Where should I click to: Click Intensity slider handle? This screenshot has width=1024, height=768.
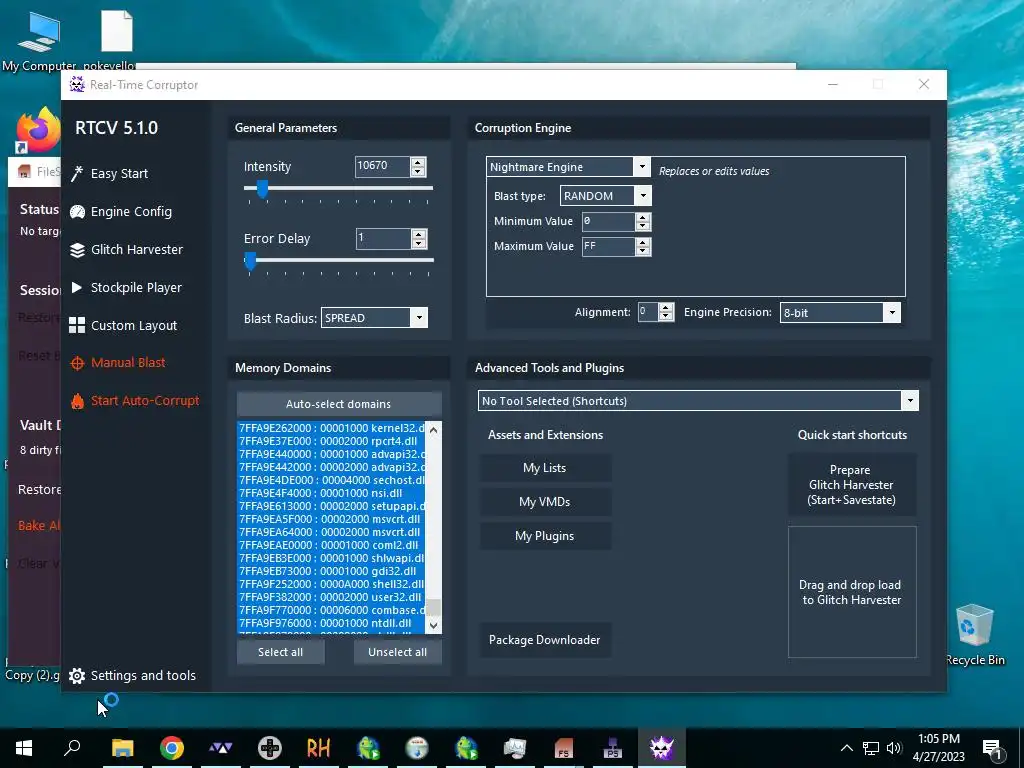pyautogui.click(x=262, y=189)
